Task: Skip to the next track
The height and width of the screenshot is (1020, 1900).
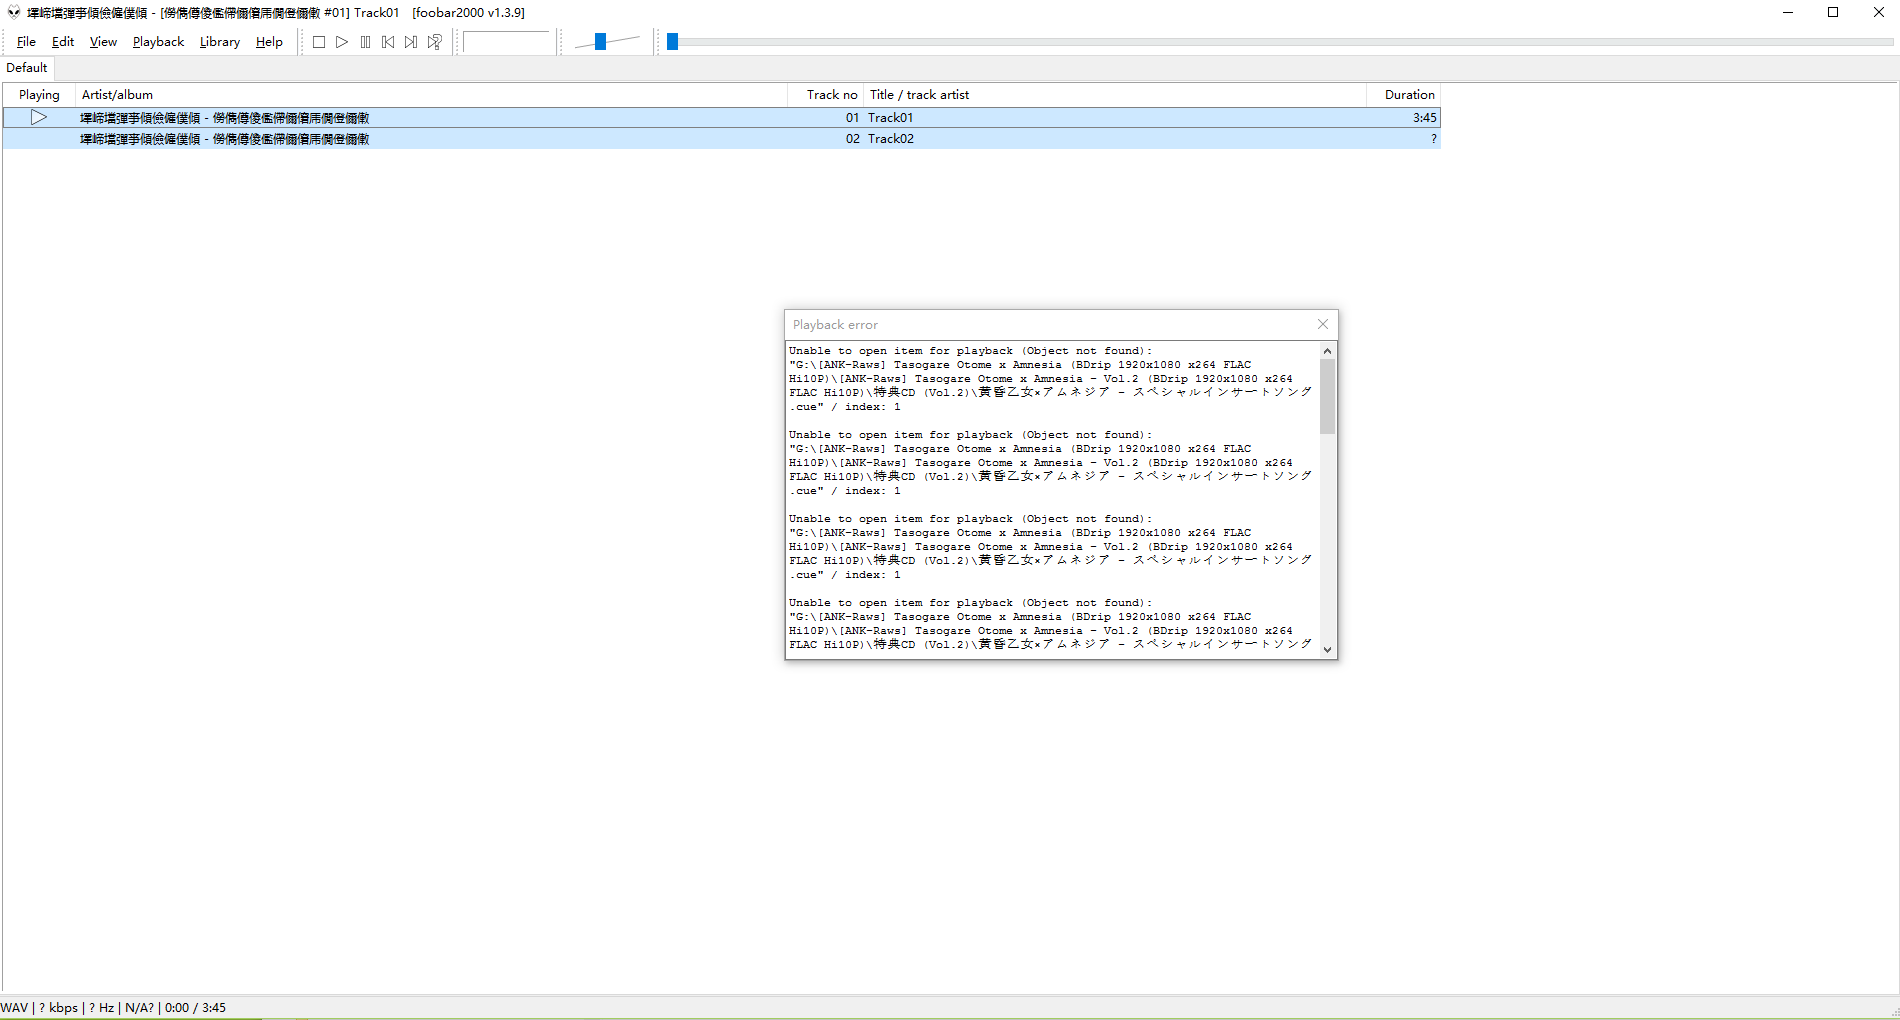Action: tap(411, 42)
